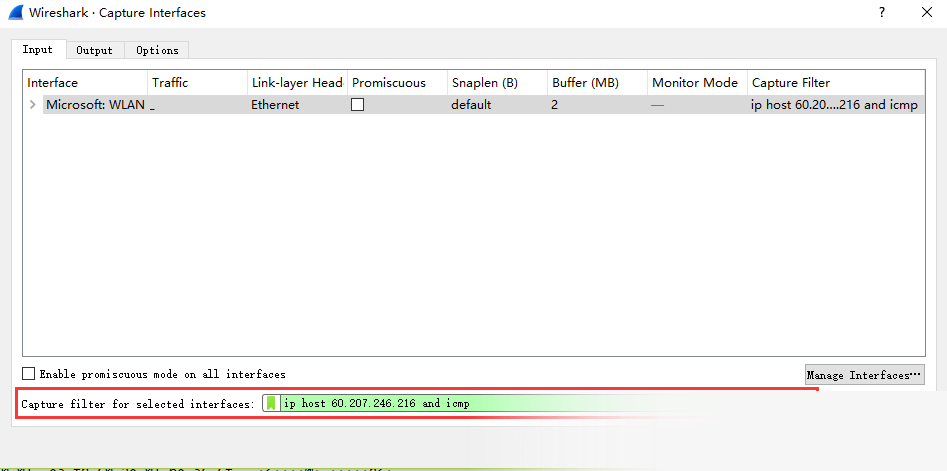Click the Monitor Mode column header

(698, 83)
